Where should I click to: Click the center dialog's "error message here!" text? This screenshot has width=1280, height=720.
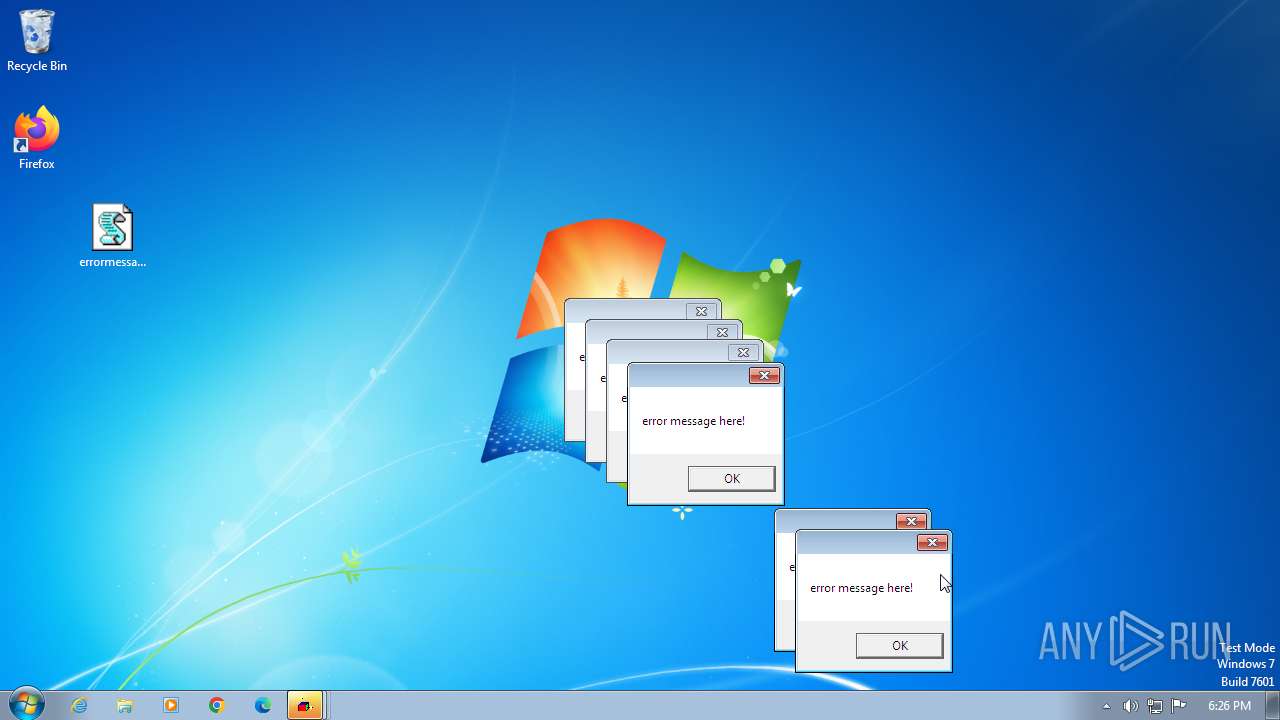tap(693, 421)
